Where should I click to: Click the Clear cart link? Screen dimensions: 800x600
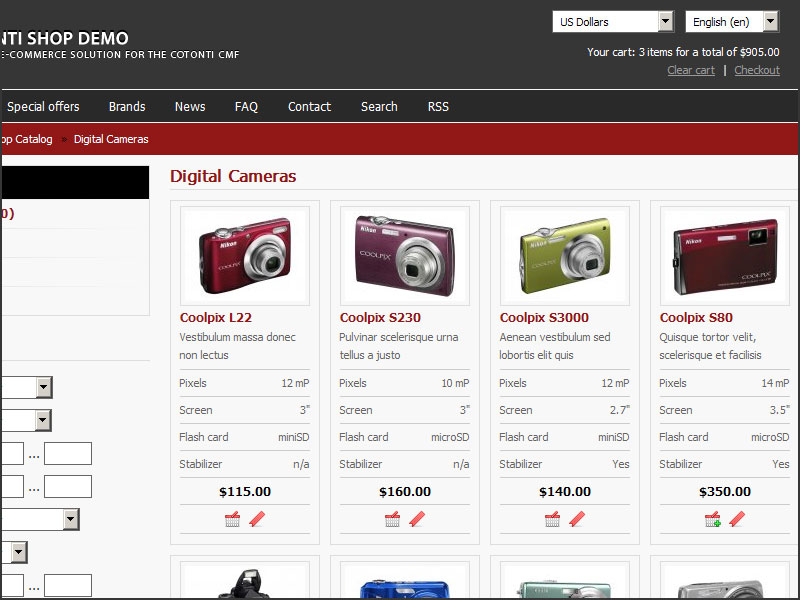click(x=691, y=70)
